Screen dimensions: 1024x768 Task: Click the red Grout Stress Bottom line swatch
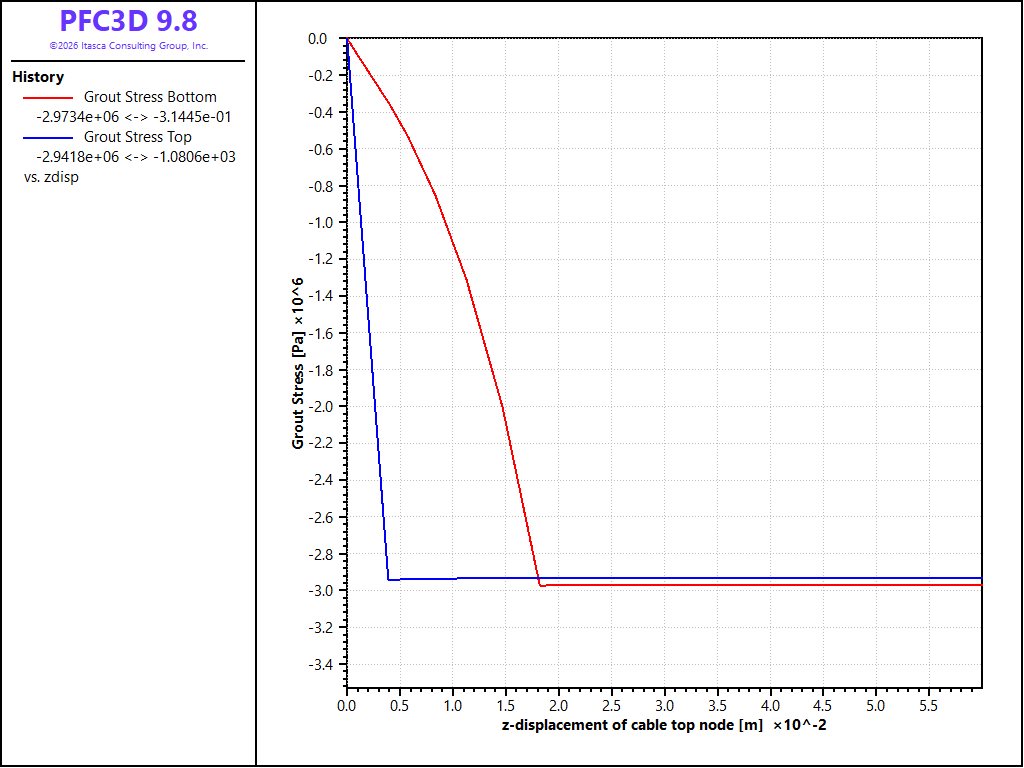click(x=48, y=98)
